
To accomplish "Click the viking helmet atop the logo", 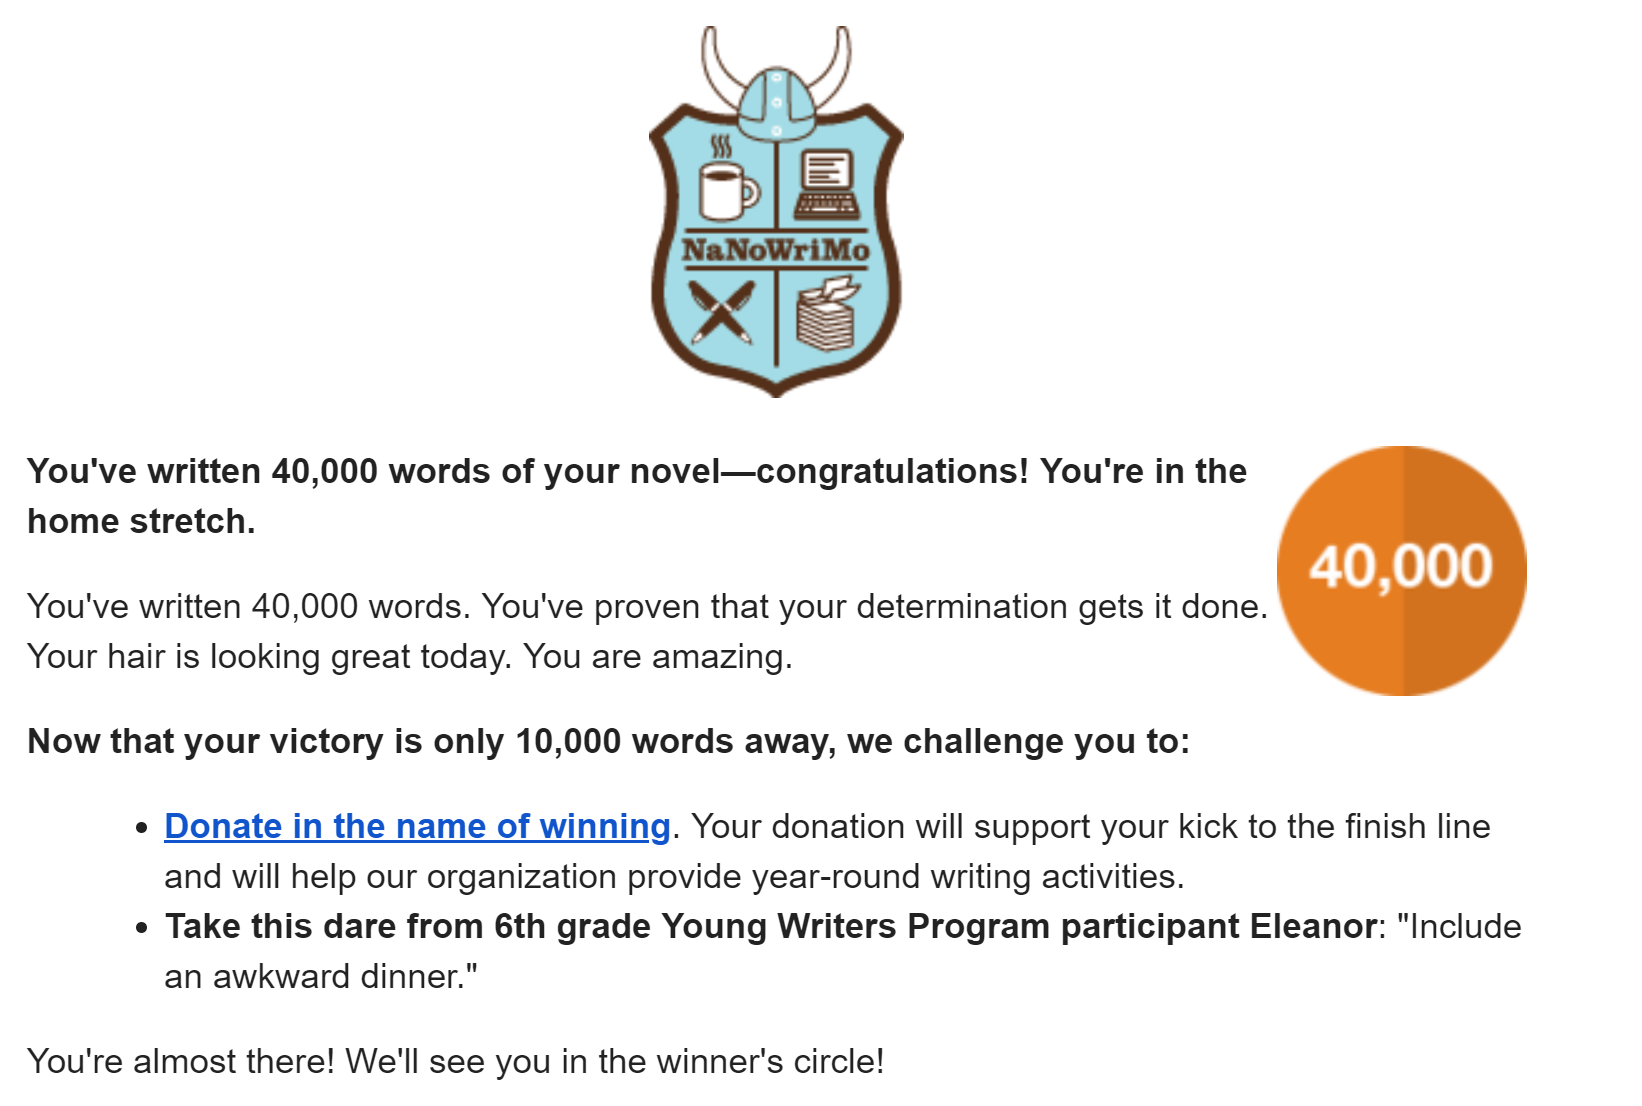I will [x=777, y=105].
